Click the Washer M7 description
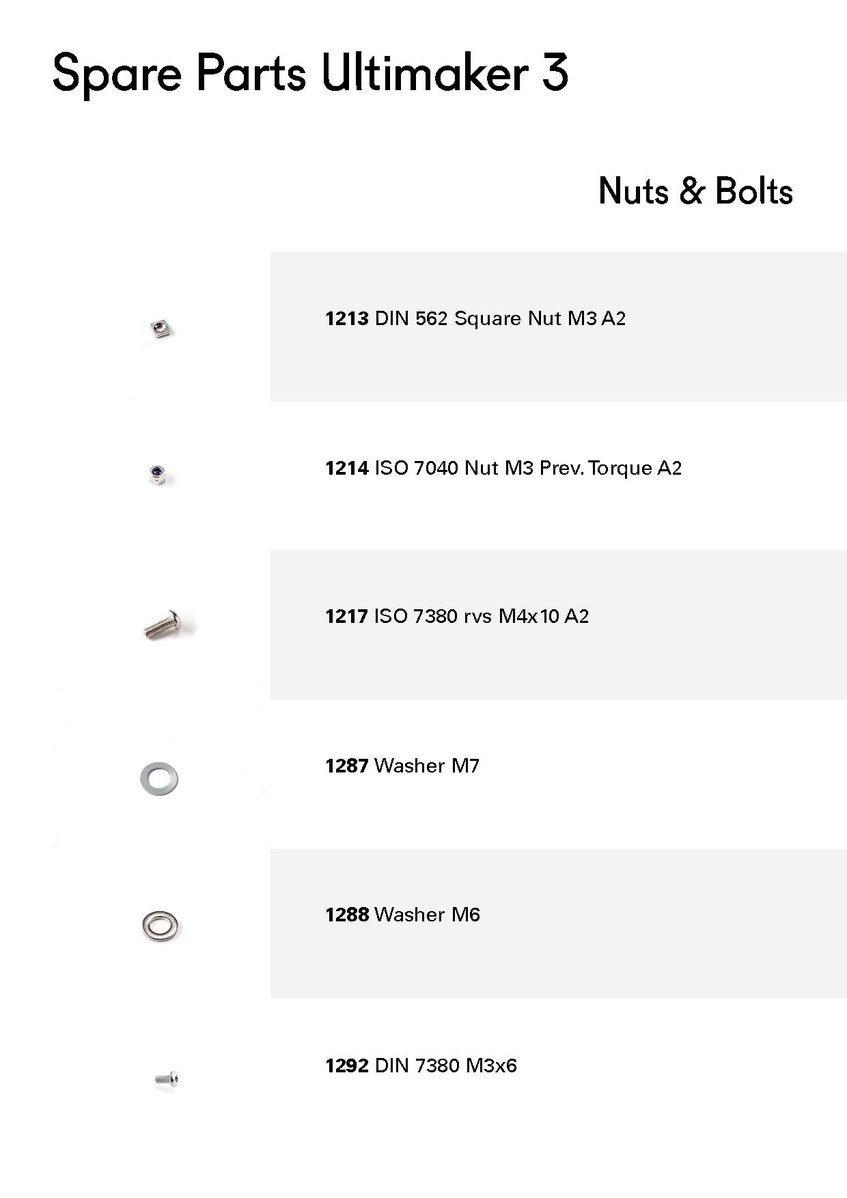 (x=427, y=766)
